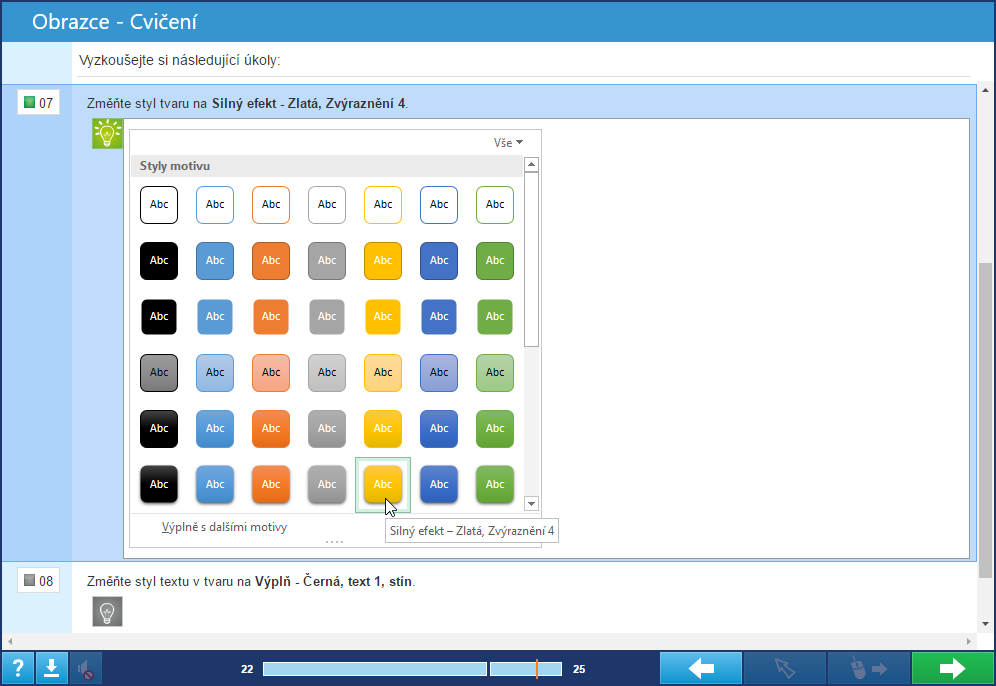
Task: Click the green lightbulb hint for task 07
Action: point(107,133)
